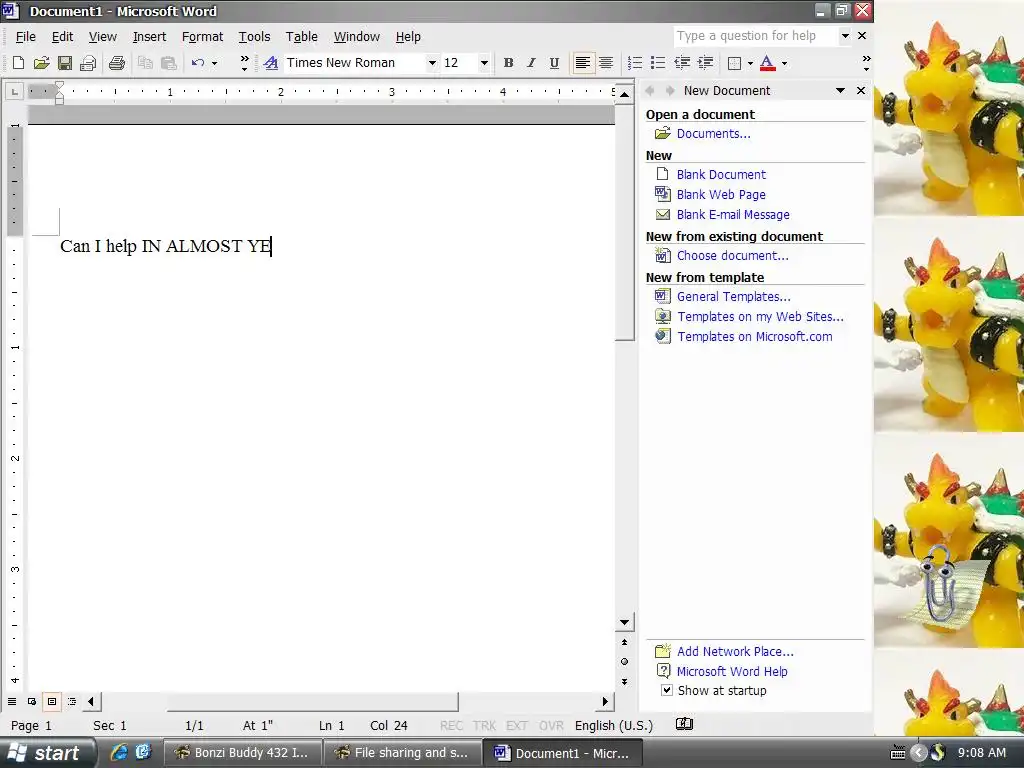
Task: Apply numbered list formatting
Action: click(634, 63)
